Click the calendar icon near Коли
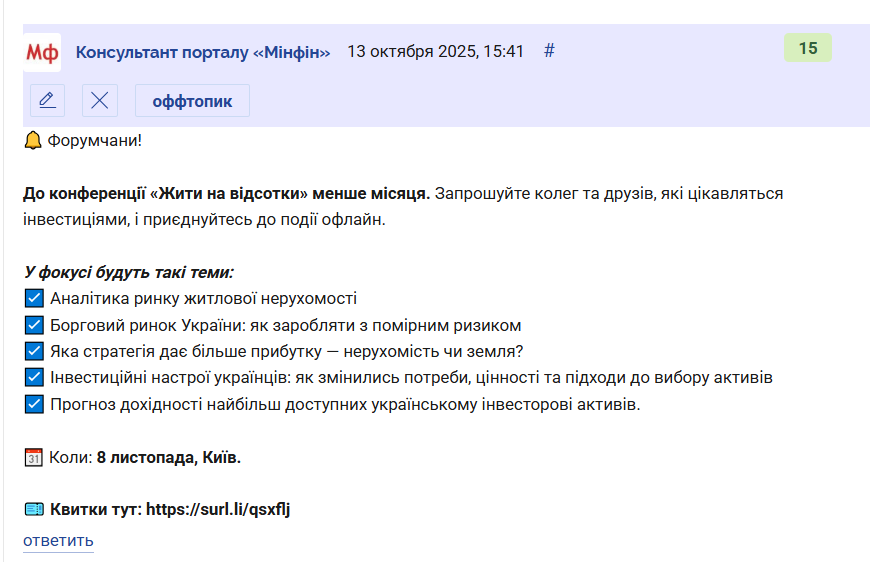 [x=33, y=458]
